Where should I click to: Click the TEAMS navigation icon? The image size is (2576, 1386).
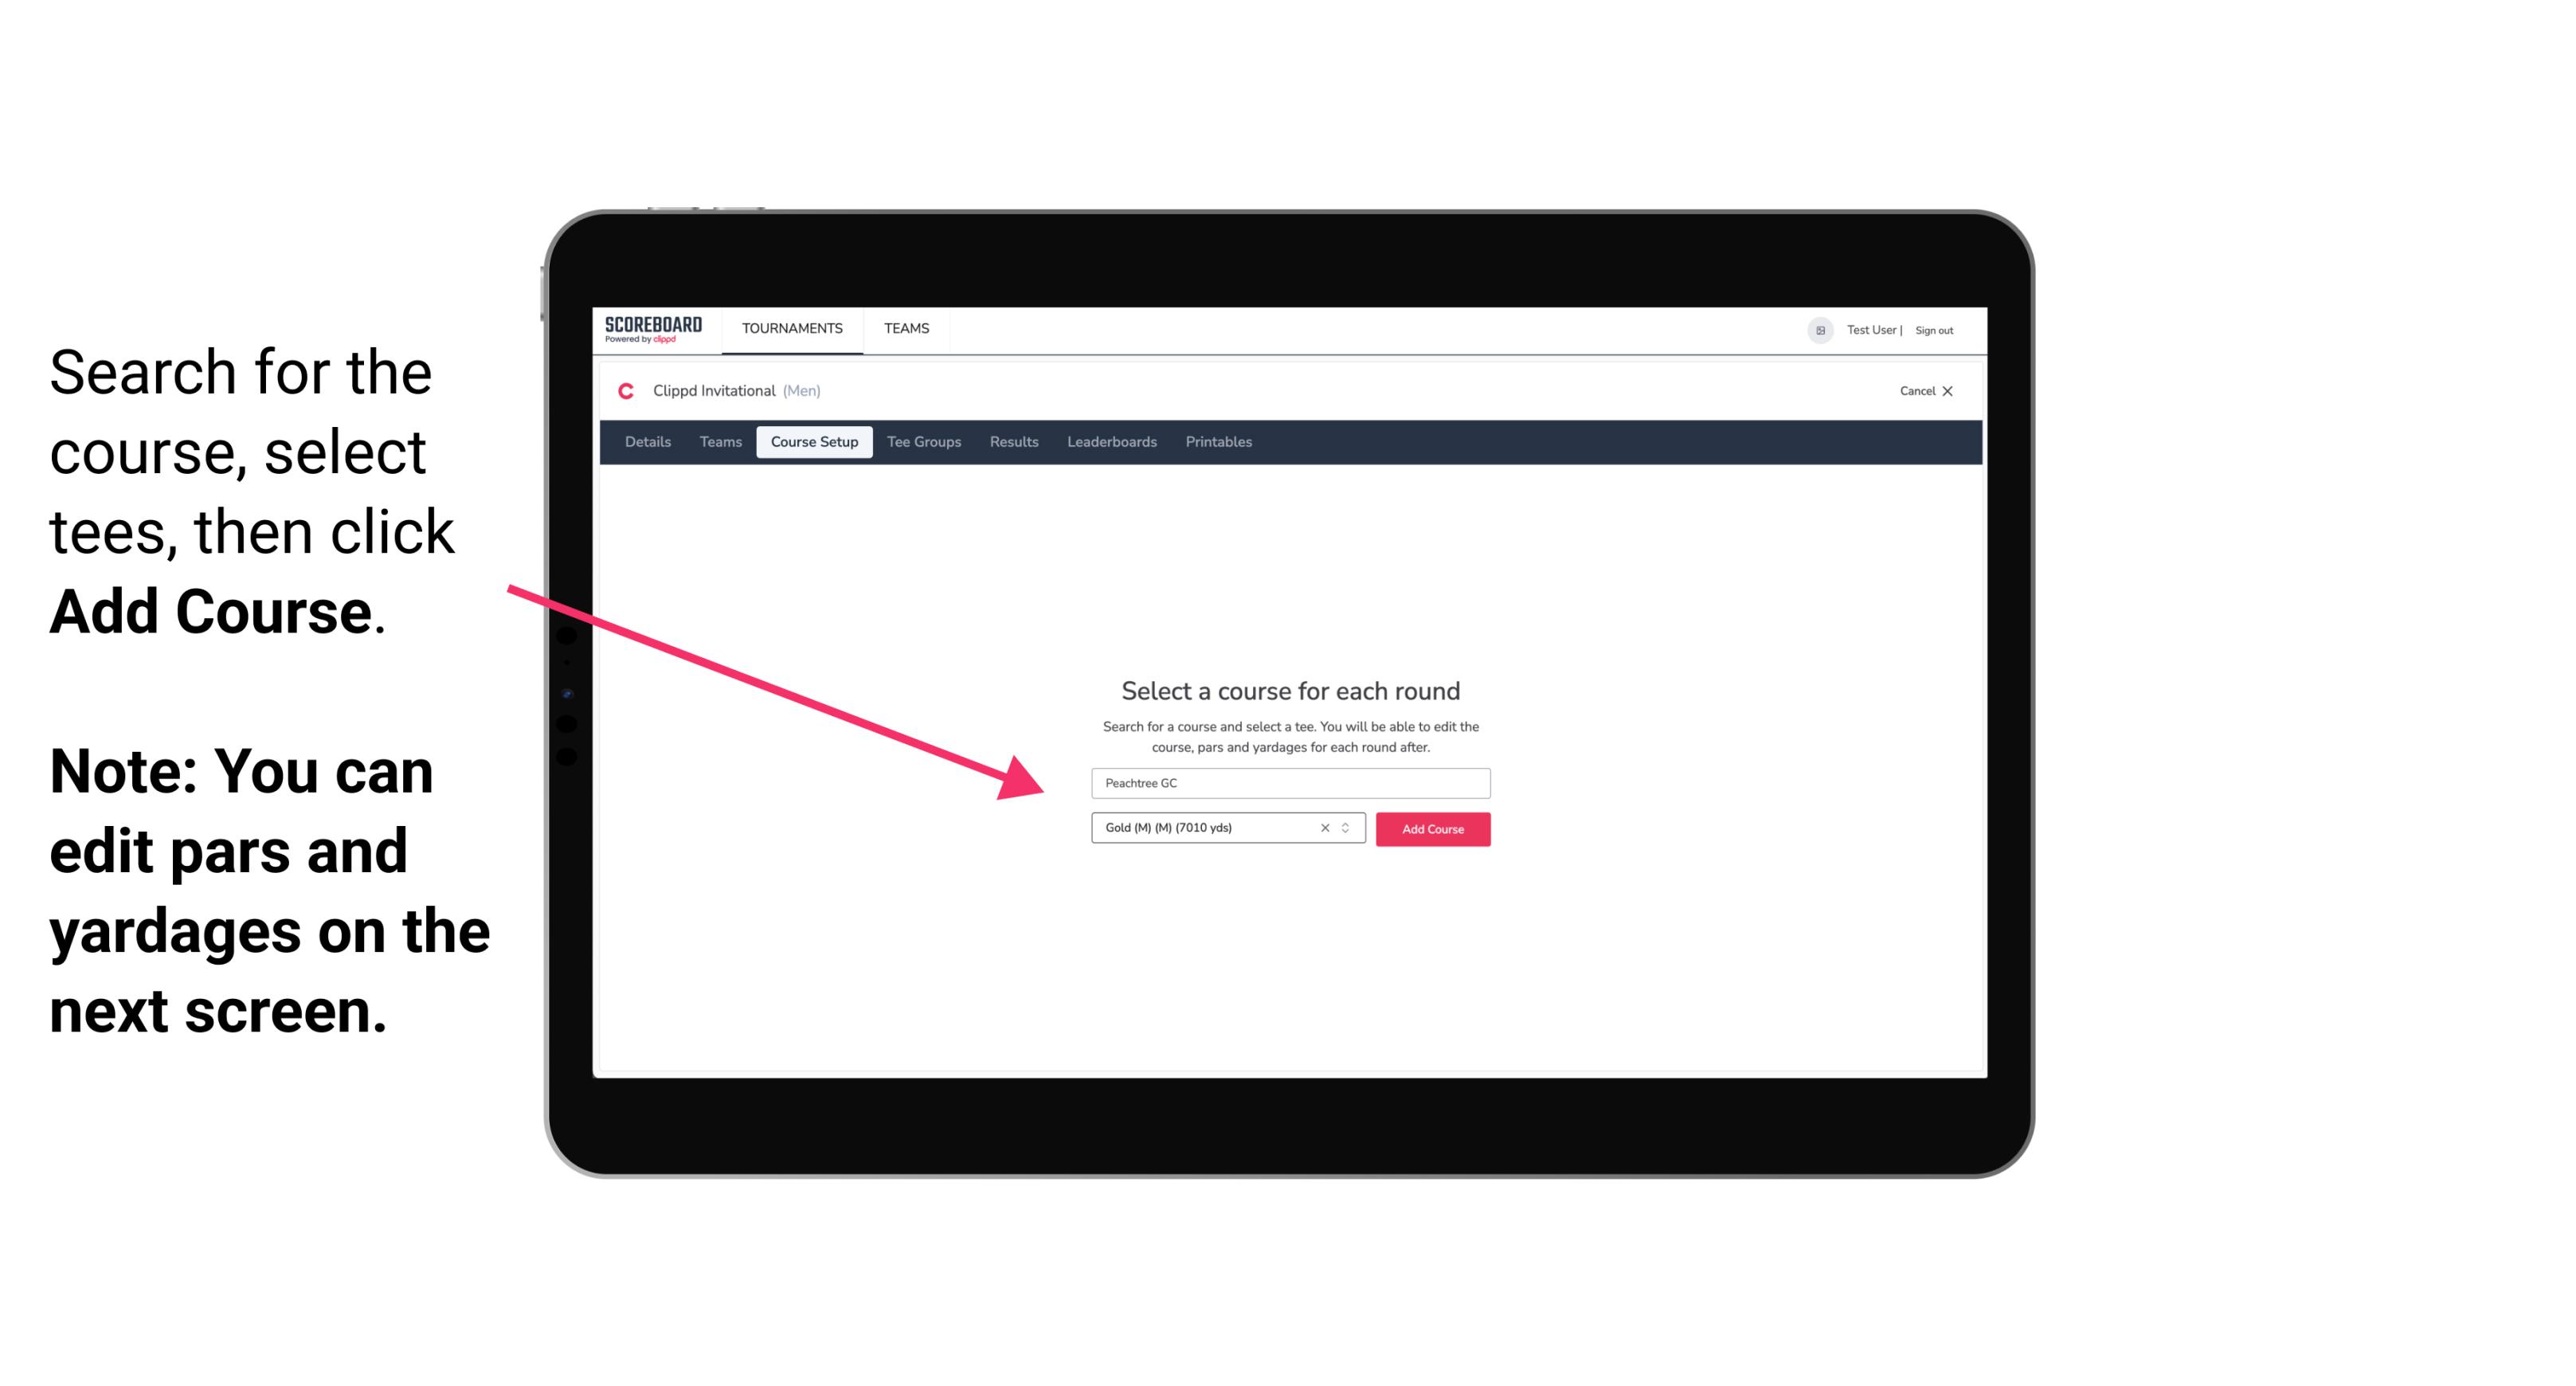pyautogui.click(x=906, y=327)
